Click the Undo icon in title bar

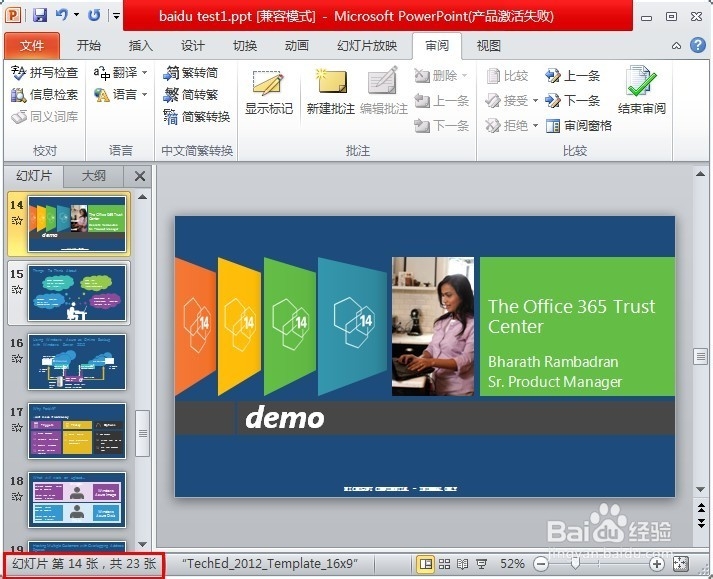point(61,15)
